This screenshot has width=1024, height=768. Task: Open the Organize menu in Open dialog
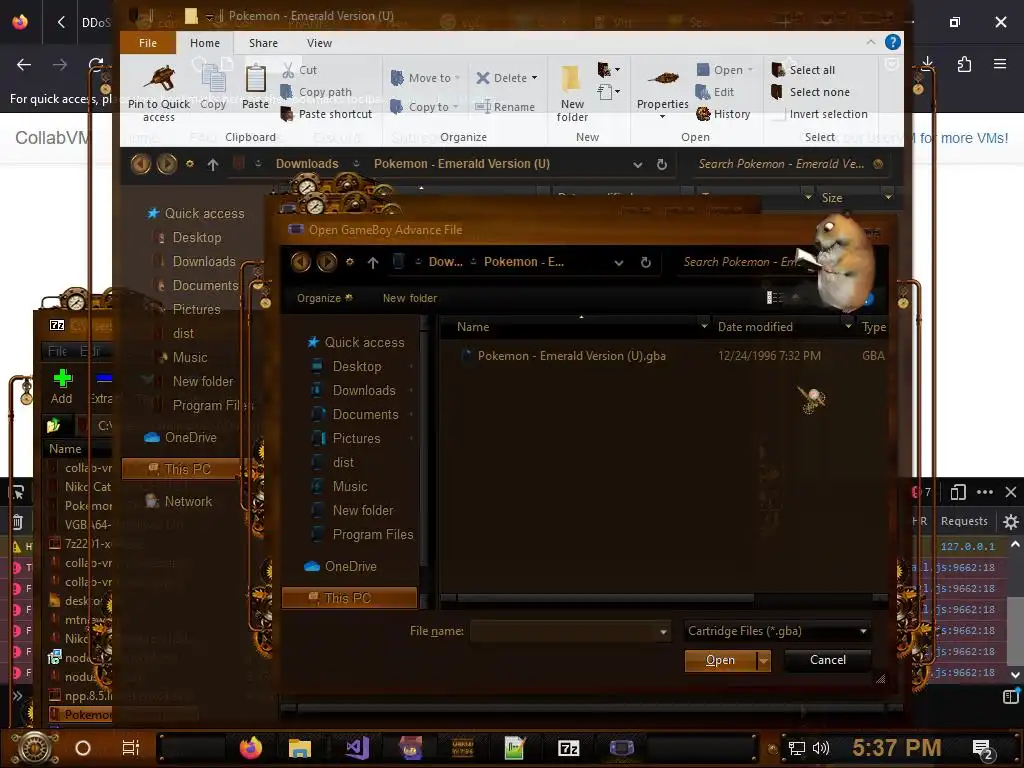click(325, 298)
